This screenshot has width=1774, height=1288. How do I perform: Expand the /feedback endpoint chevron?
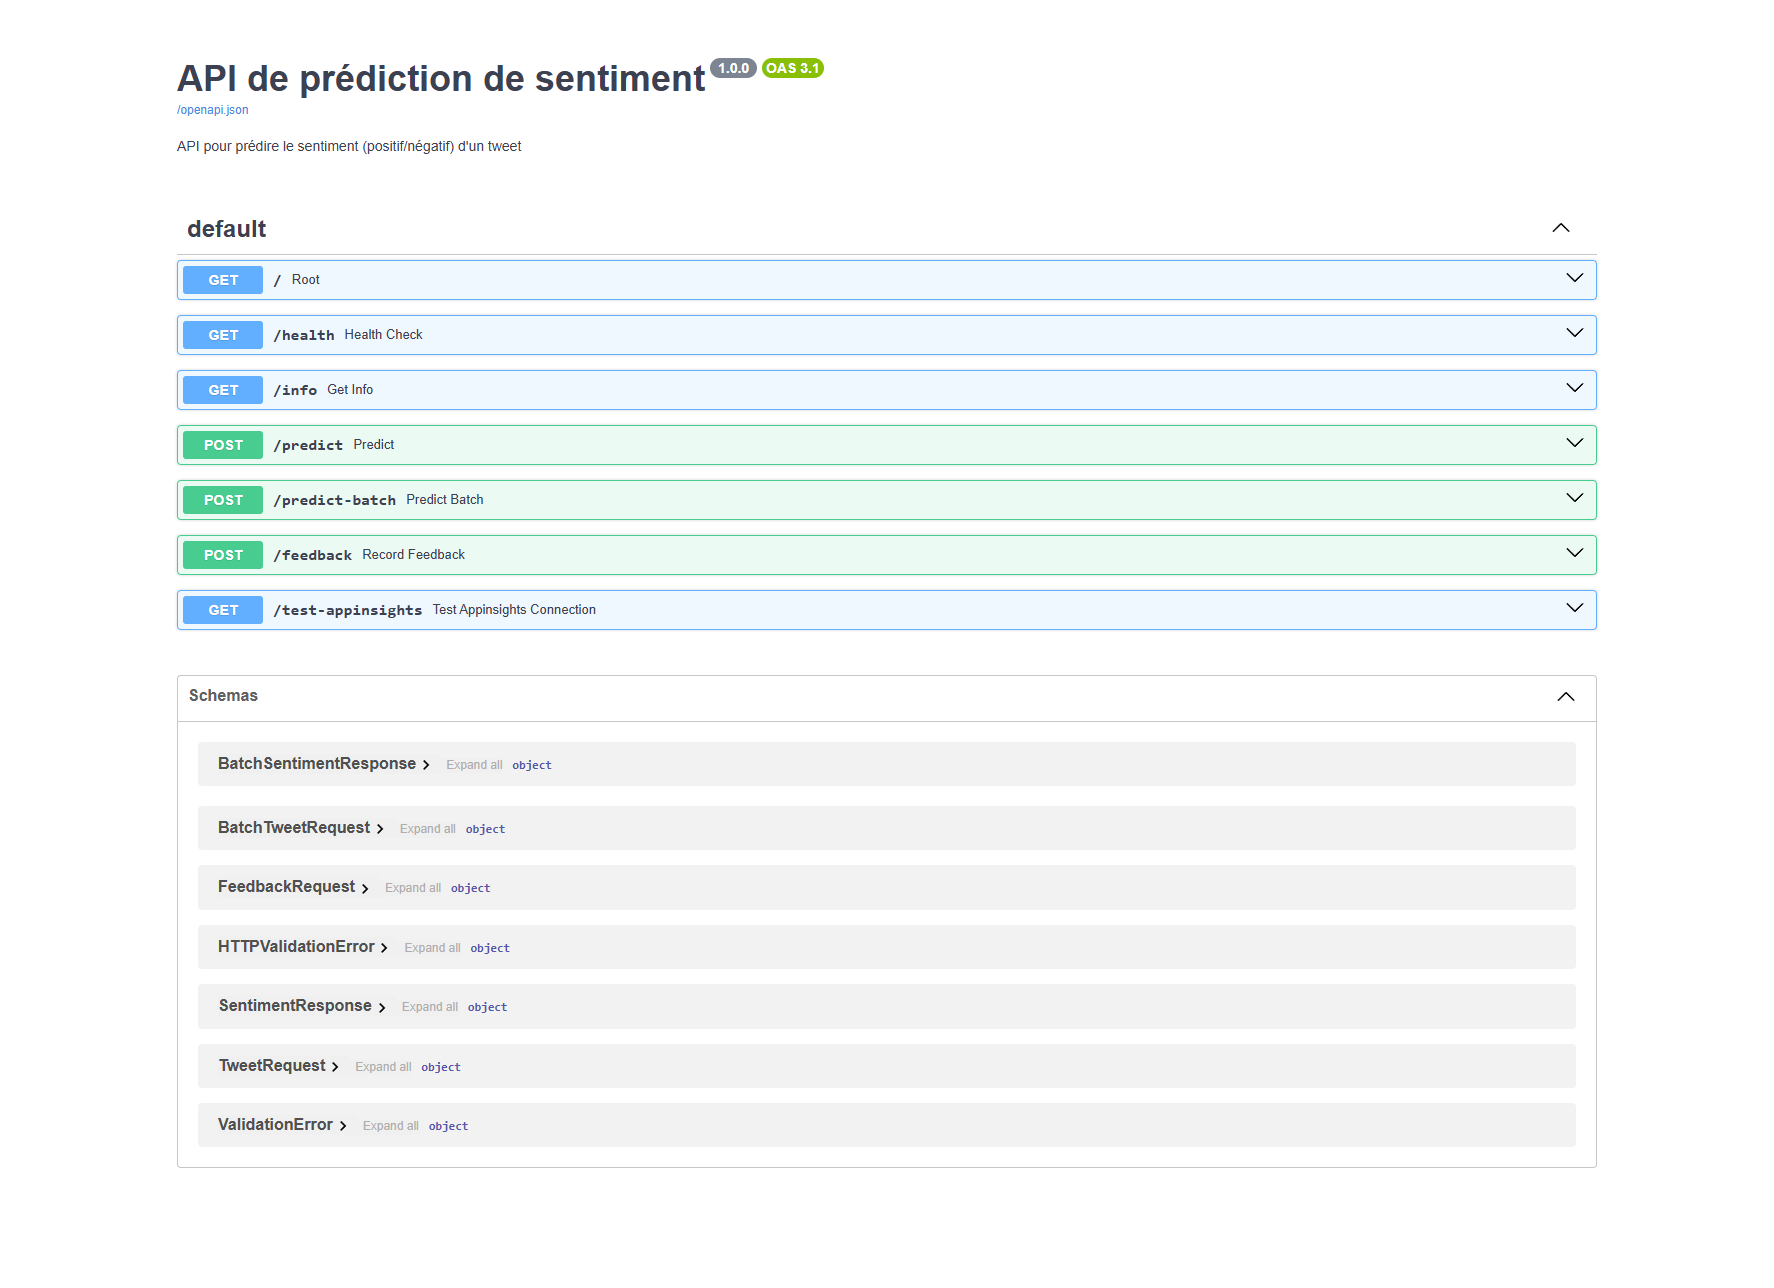click(x=1574, y=553)
